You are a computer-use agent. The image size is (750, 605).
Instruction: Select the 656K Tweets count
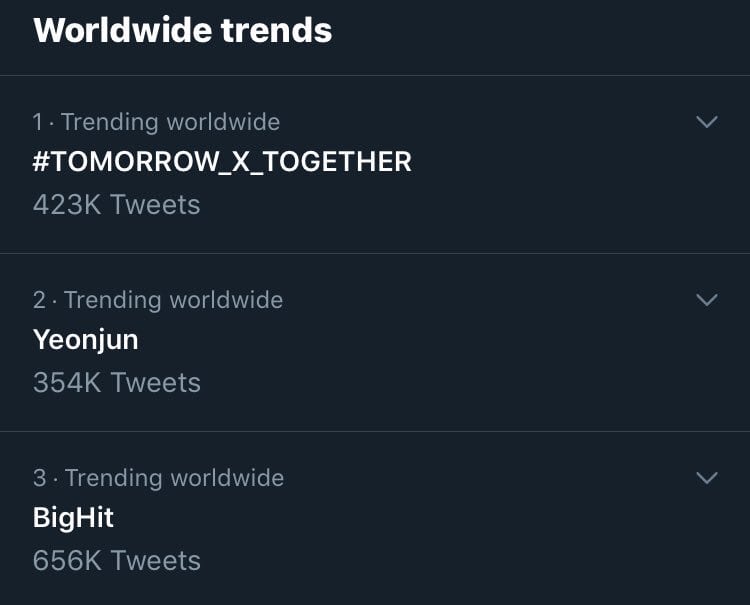pos(117,561)
